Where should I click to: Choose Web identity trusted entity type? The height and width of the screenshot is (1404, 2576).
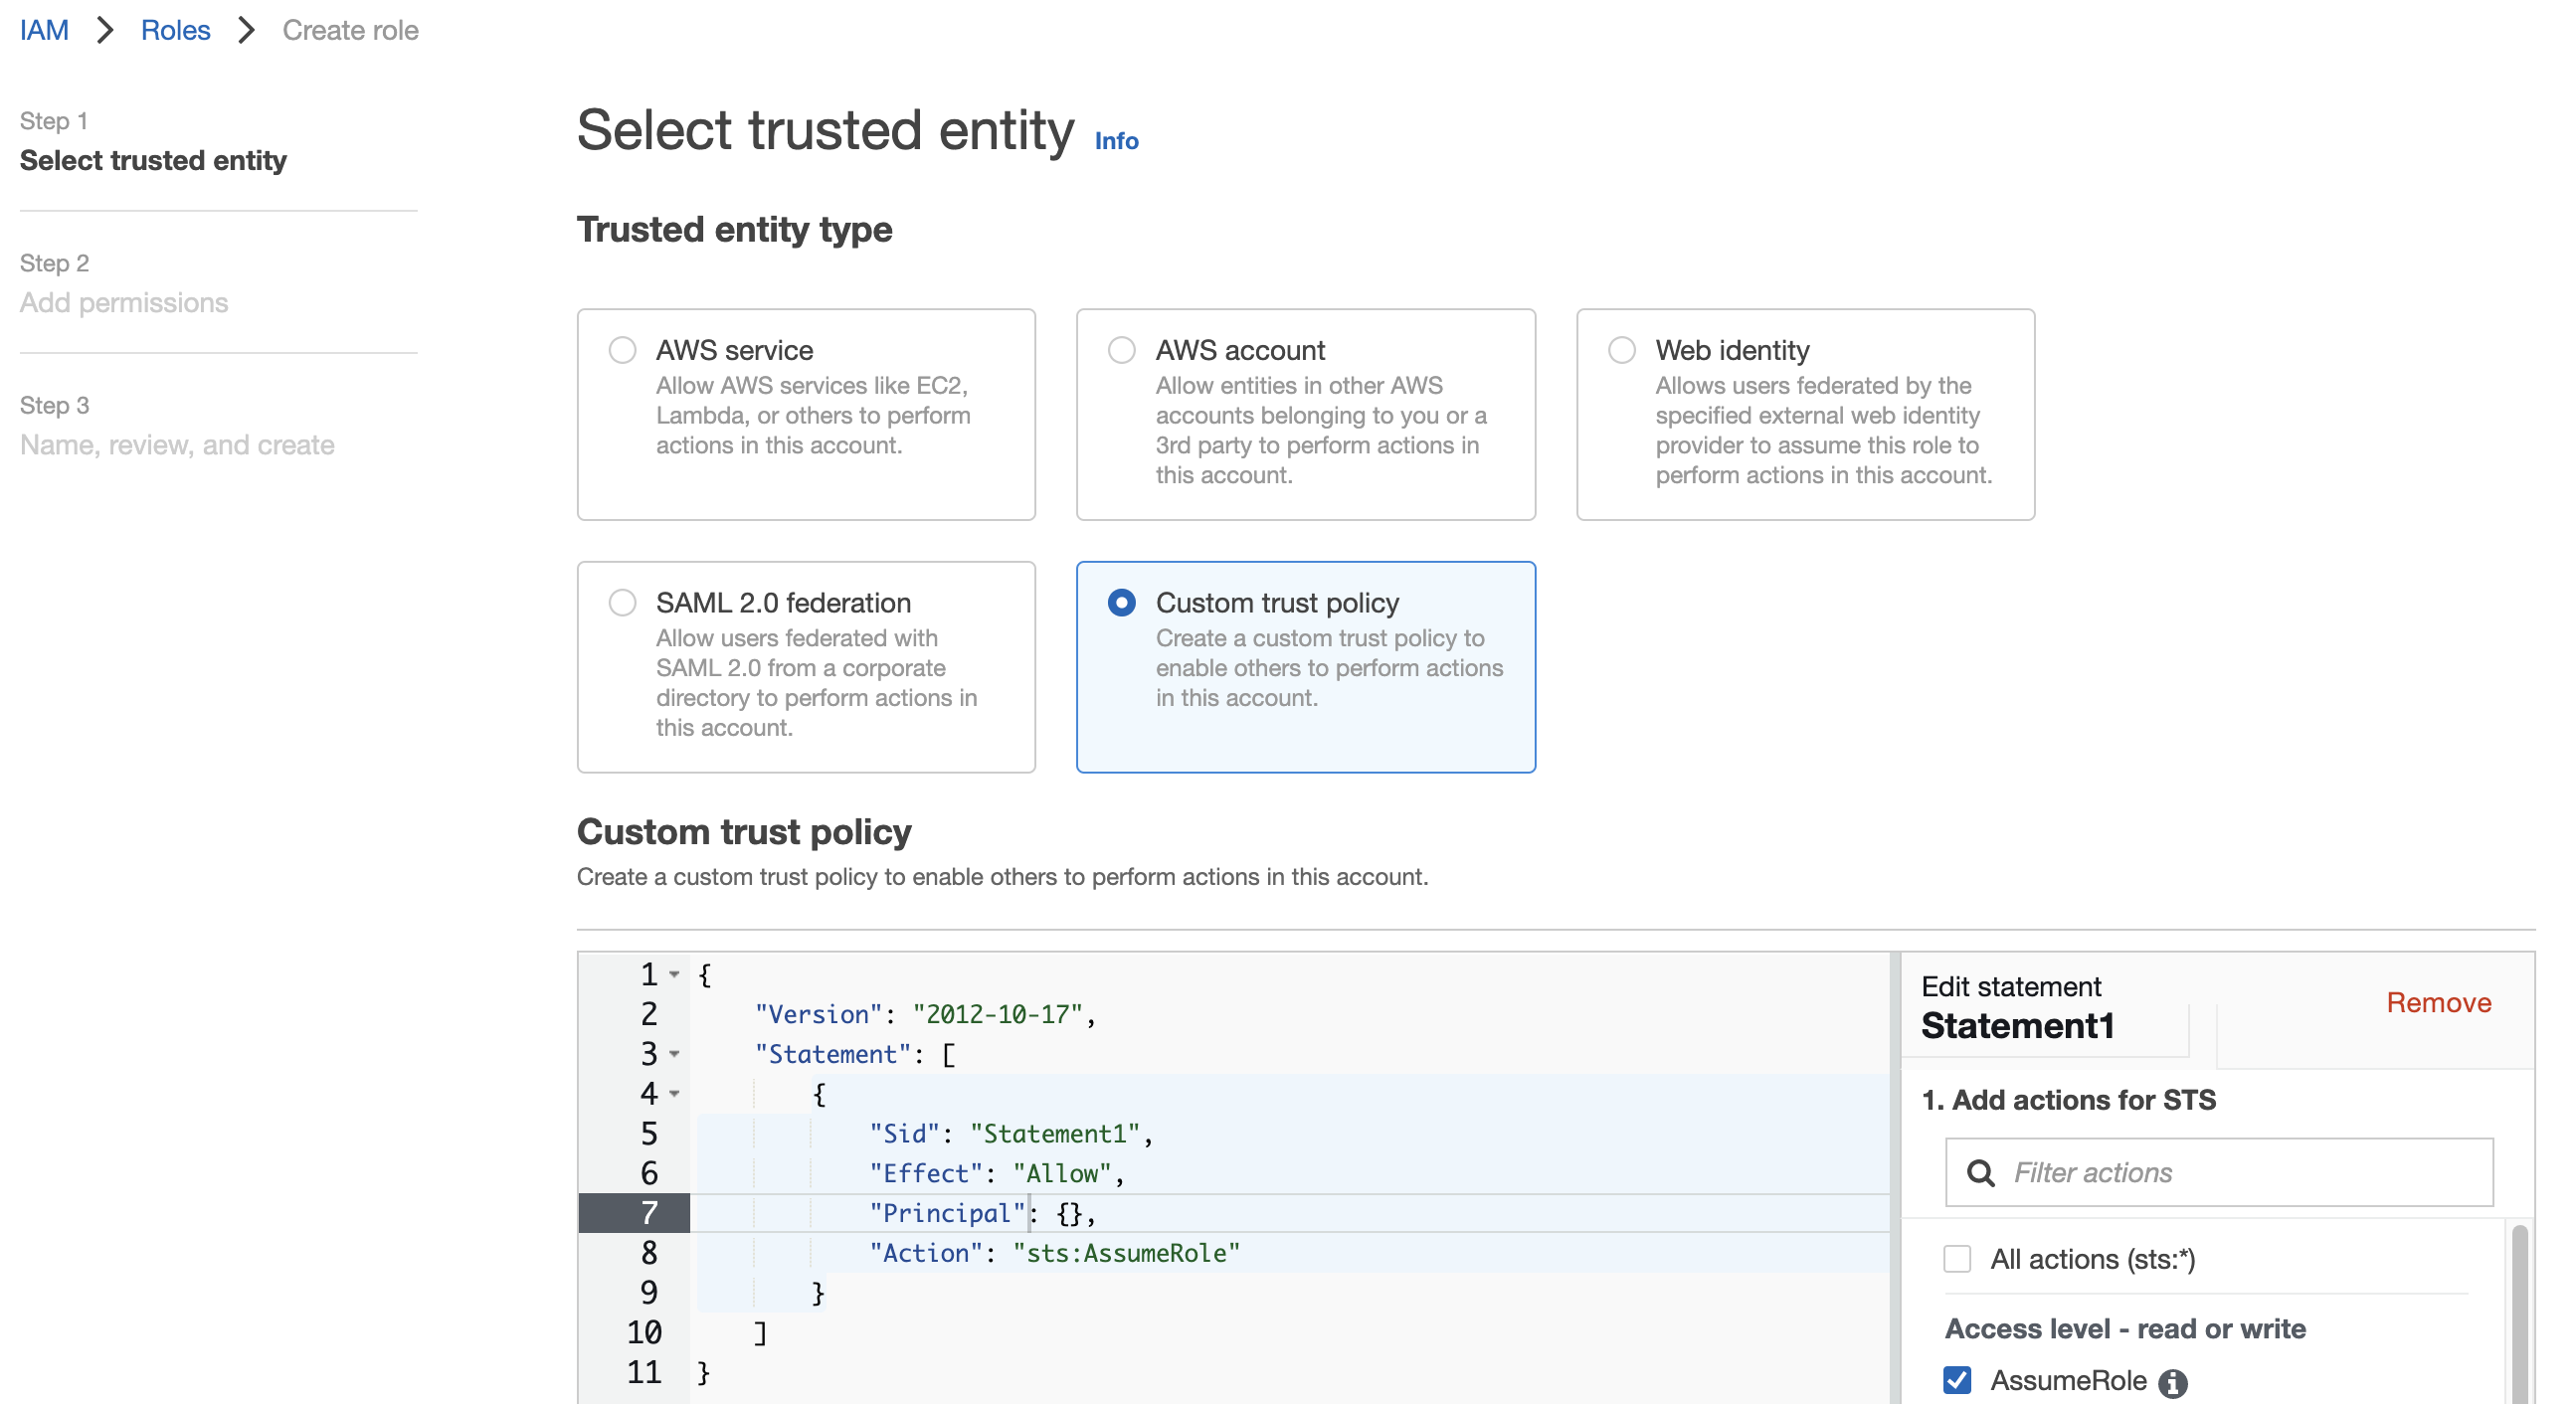pos(1621,350)
